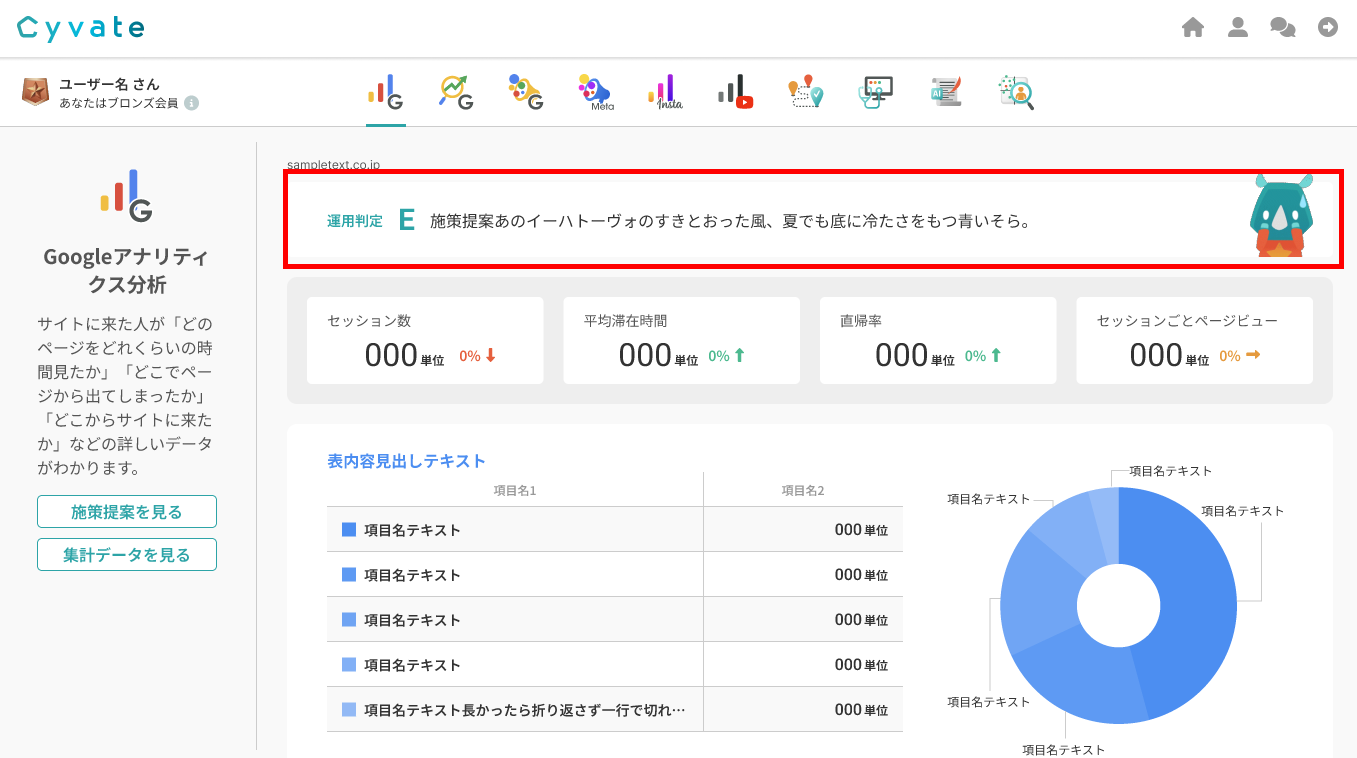The height and width of the screenshot is (758, 1357).
Task: Switch to the Google Search Console icon
Action: (x=456, y=92)
